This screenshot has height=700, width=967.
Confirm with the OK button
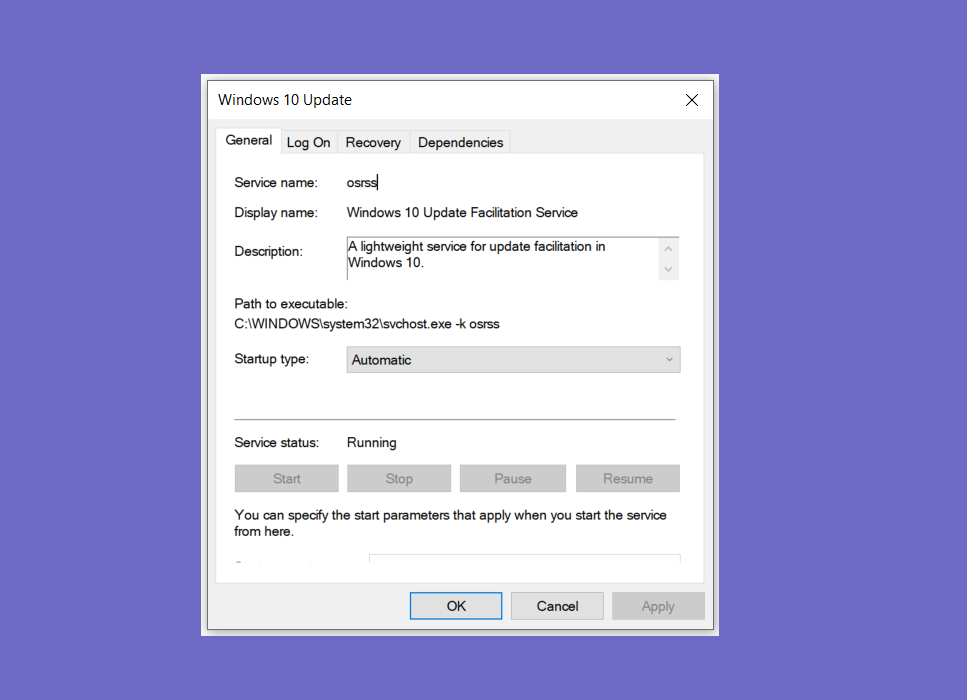pos(456,606)
